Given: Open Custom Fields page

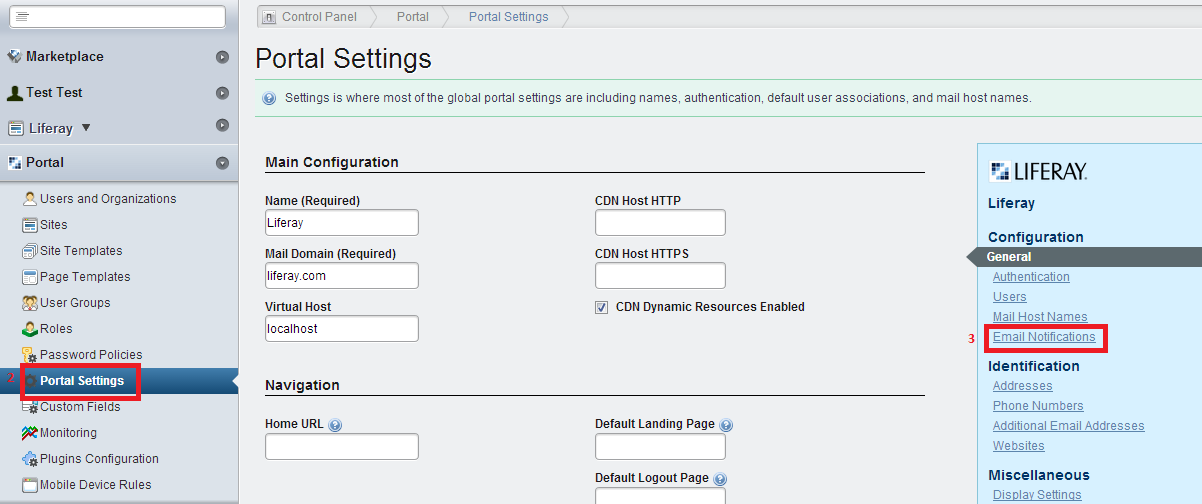Looking at the screenshot, I should (80, 407).
